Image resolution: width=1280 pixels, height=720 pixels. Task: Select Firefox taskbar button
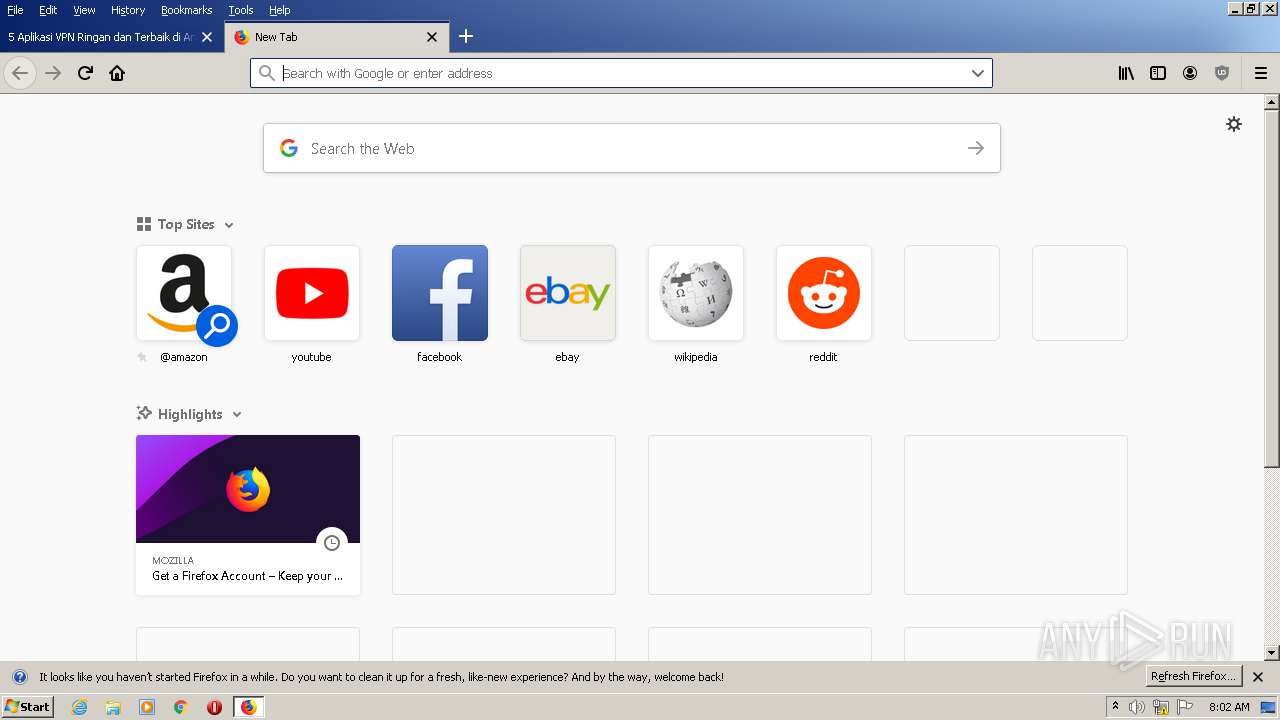pyautogui.click(x=248, y=707)
